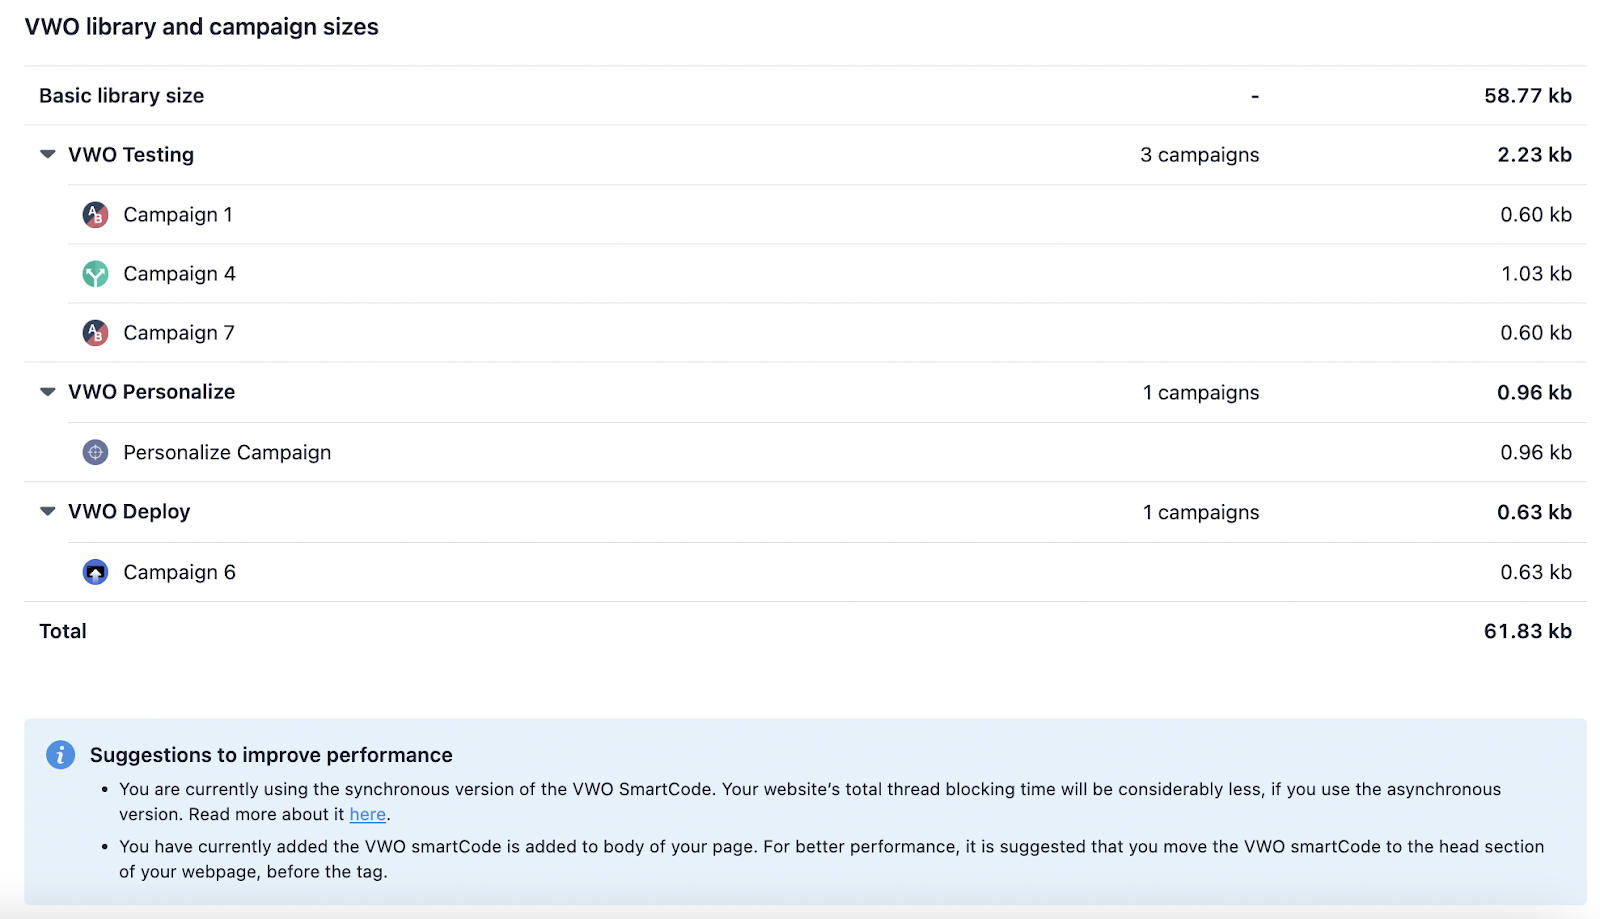Collapse the VWO Personalize section arrow
1600x919 pixels.
47,392
